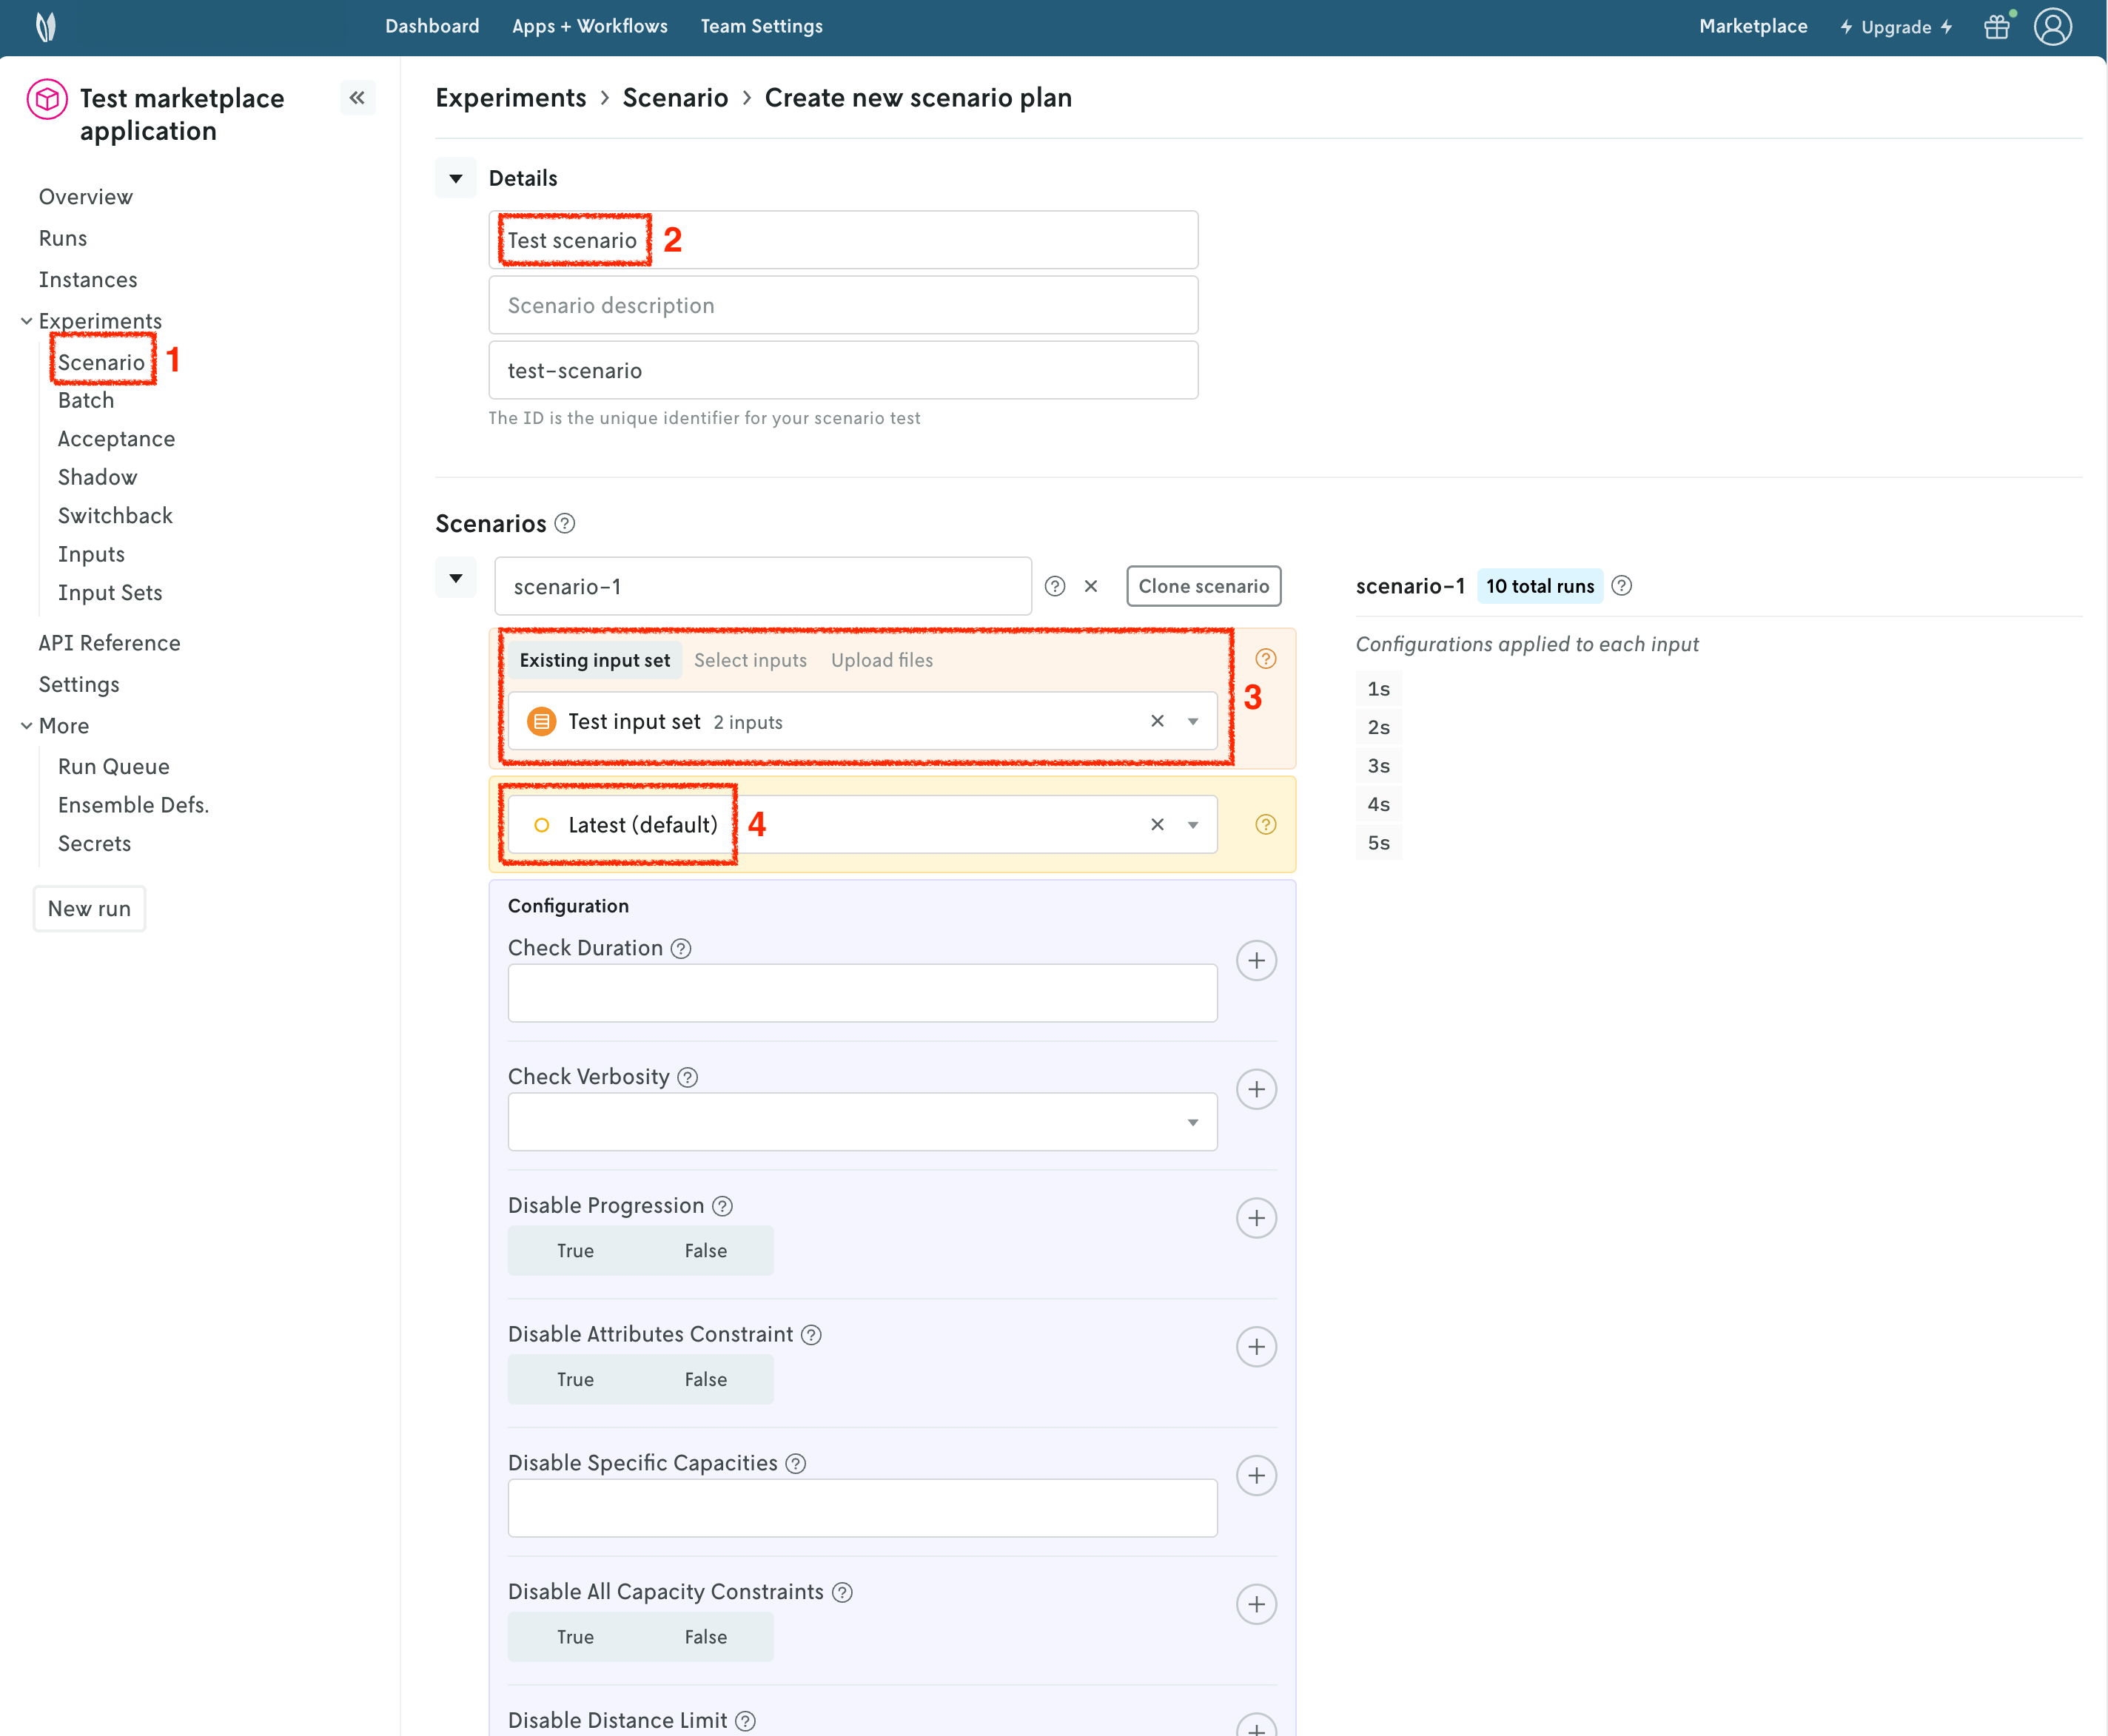Switch to the Upload files tab
The width and height of the screenshot is (2108, 1736).
881,660
